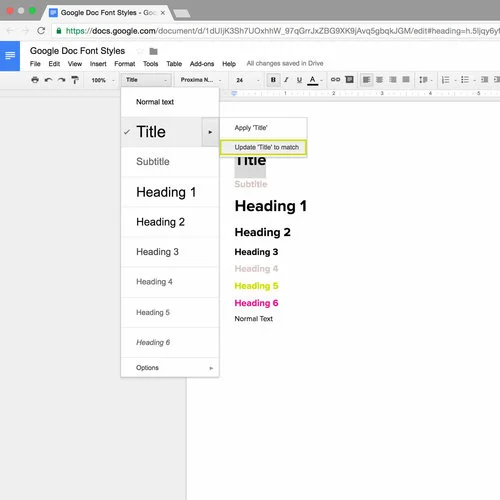Select justify align icon
500x500 pixels.
point(406,79)
